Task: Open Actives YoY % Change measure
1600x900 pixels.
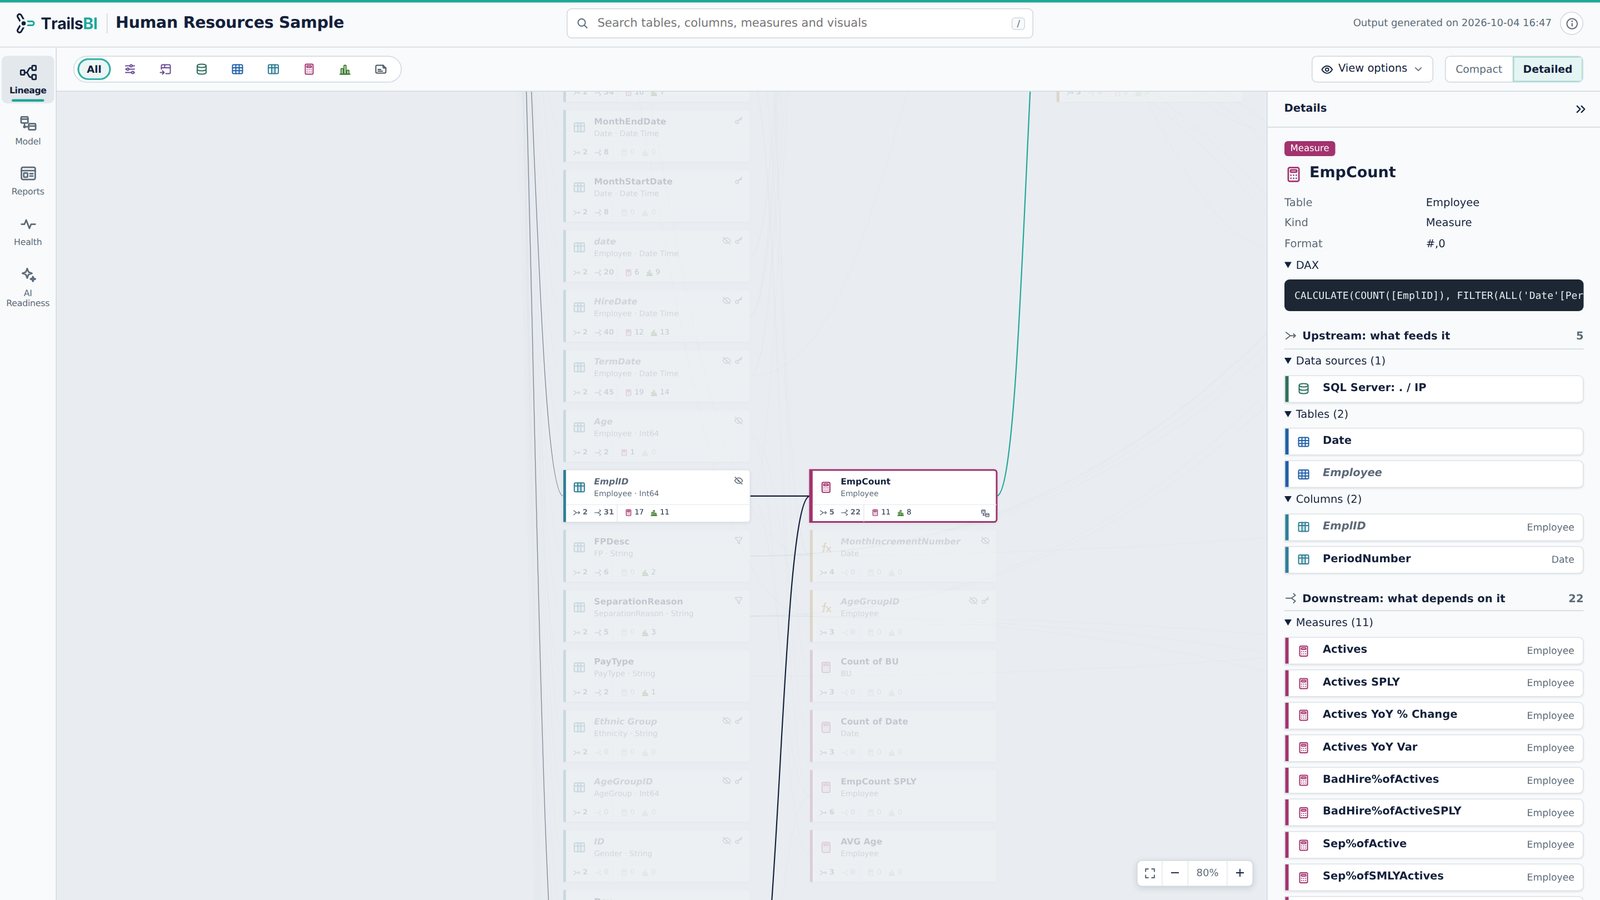Action: tap(1434, 715)
